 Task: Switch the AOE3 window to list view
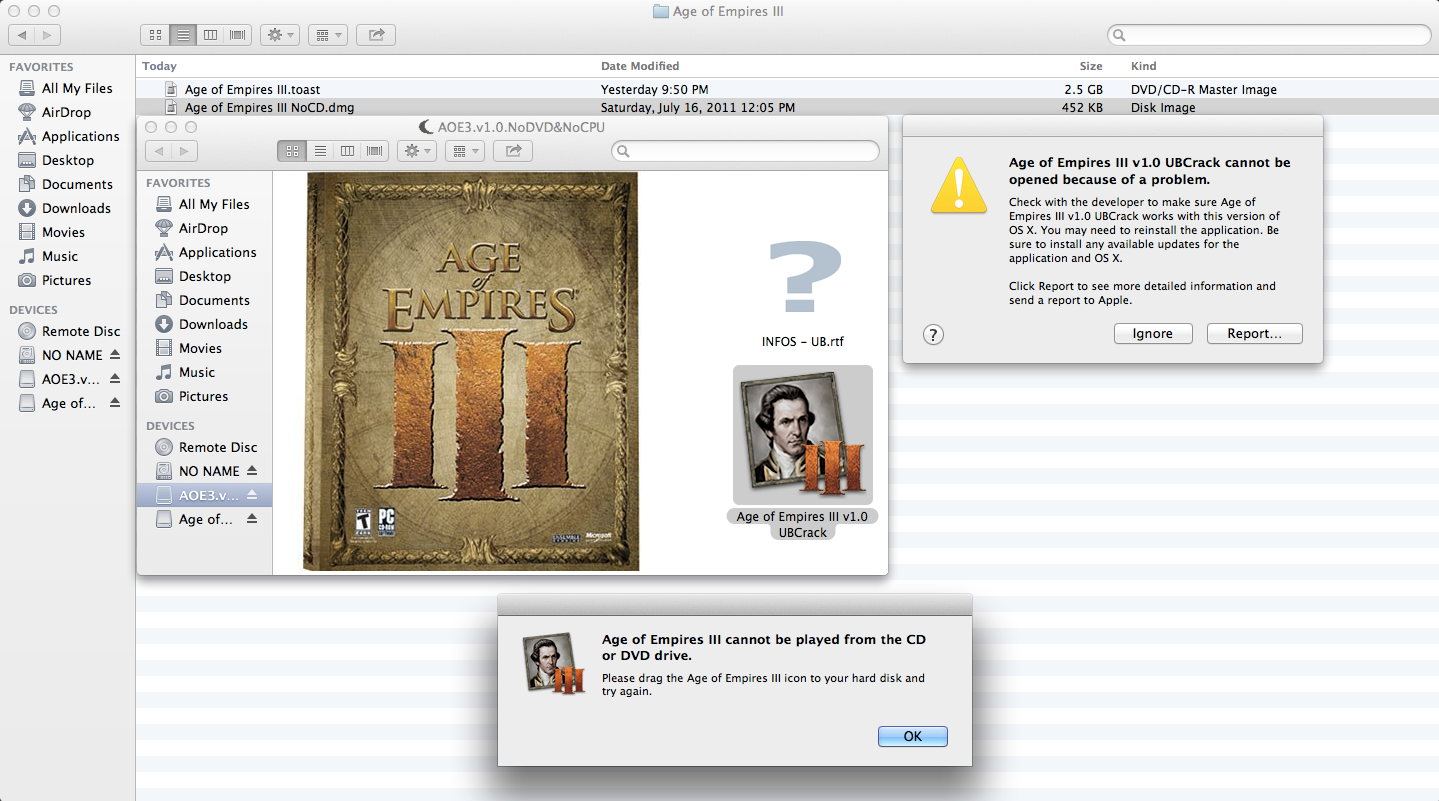[x=320, y=151]
